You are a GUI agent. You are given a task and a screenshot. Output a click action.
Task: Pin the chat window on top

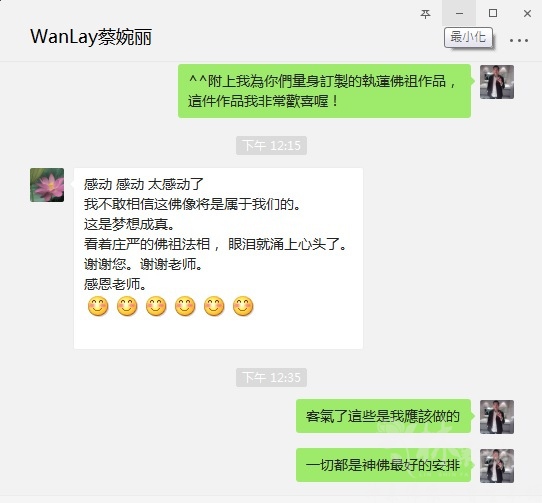pos(425,13)
